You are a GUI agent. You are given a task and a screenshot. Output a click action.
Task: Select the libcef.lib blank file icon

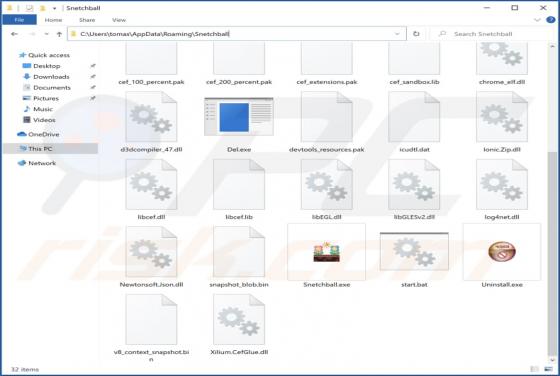pos(239,184)
